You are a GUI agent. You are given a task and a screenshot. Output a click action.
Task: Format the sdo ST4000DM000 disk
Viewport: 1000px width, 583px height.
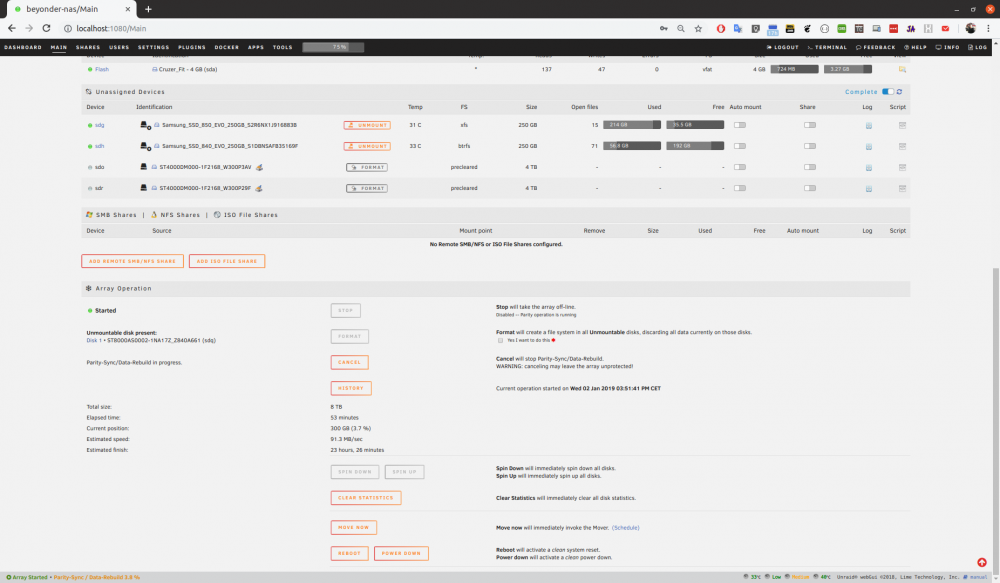click(x=367, y=167)
